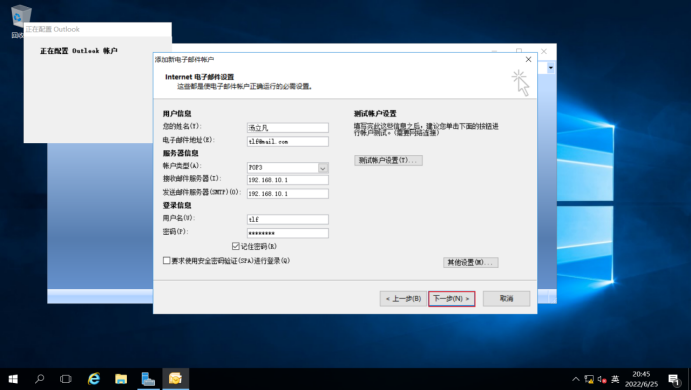Focus the email address field tlf@mail.com
Viewport: 691px width, 390px height.
click(x=288, y=141)
